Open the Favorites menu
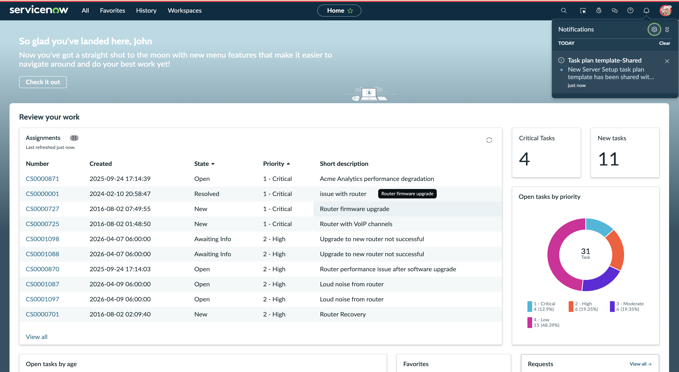Viewport: 679px width, 372px height. 112,10
